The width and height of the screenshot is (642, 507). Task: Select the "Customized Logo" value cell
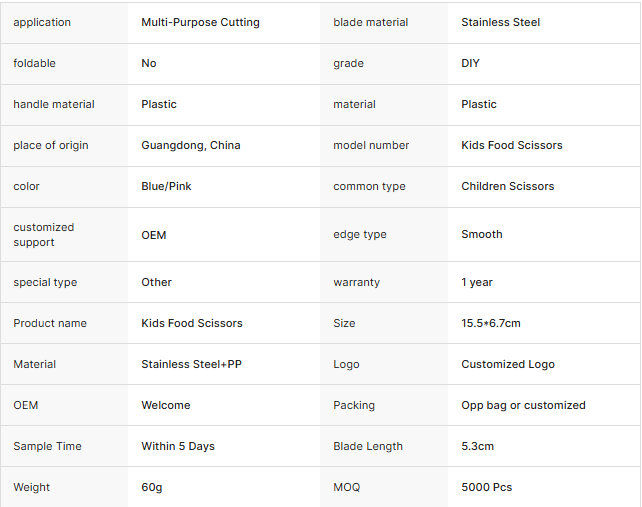tap(507, 364)
